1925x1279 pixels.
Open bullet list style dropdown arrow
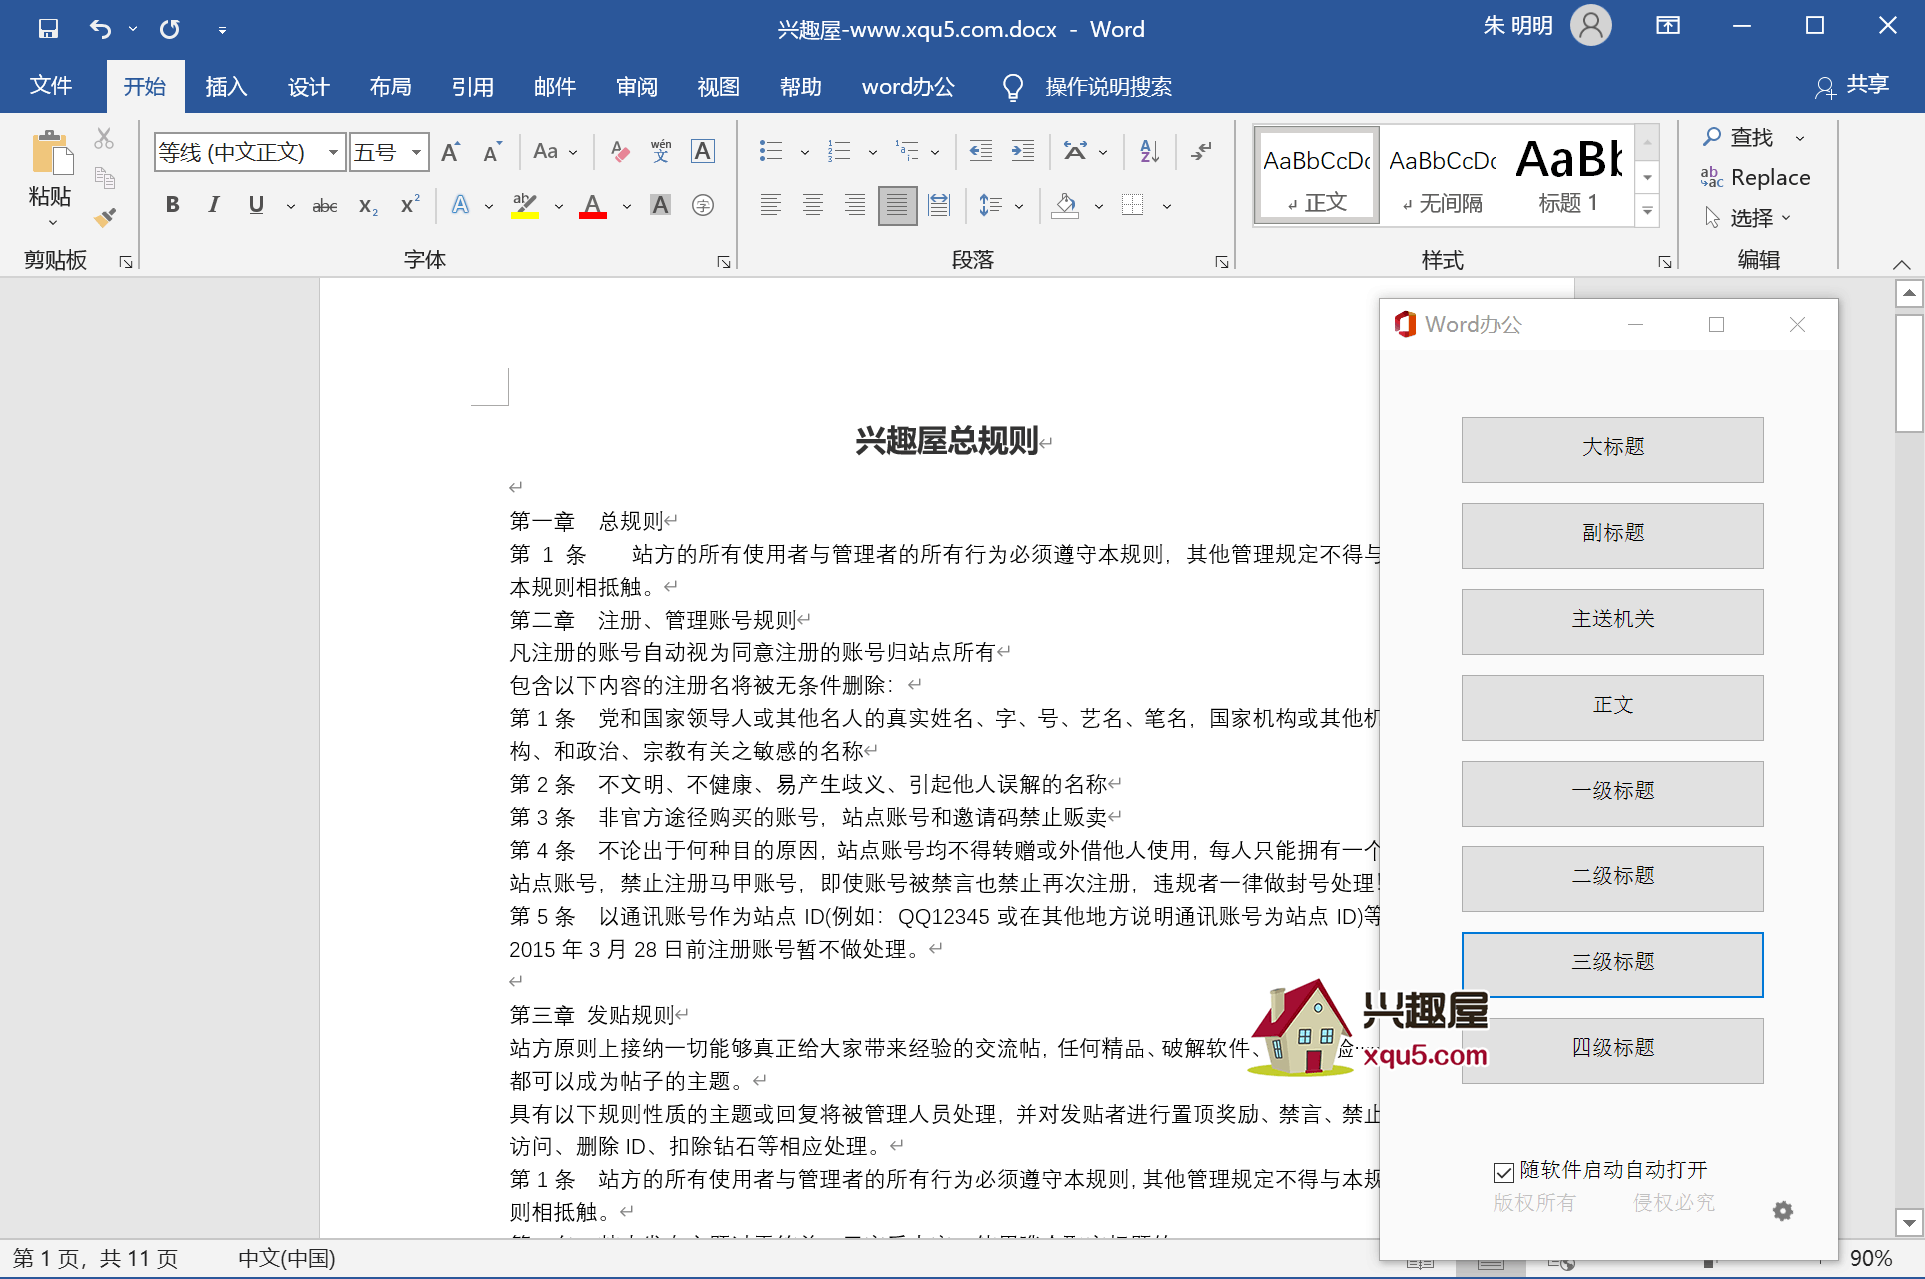coord(805,152)
